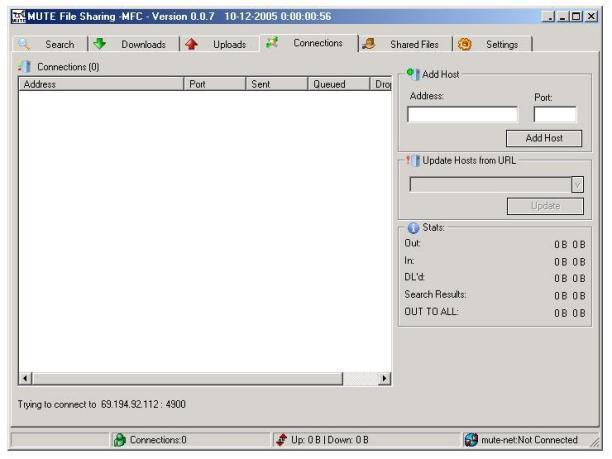The width and height of the screenshot is (612, 459).
Task: Click the Settings tab gear icon
Action: [465, 44]
